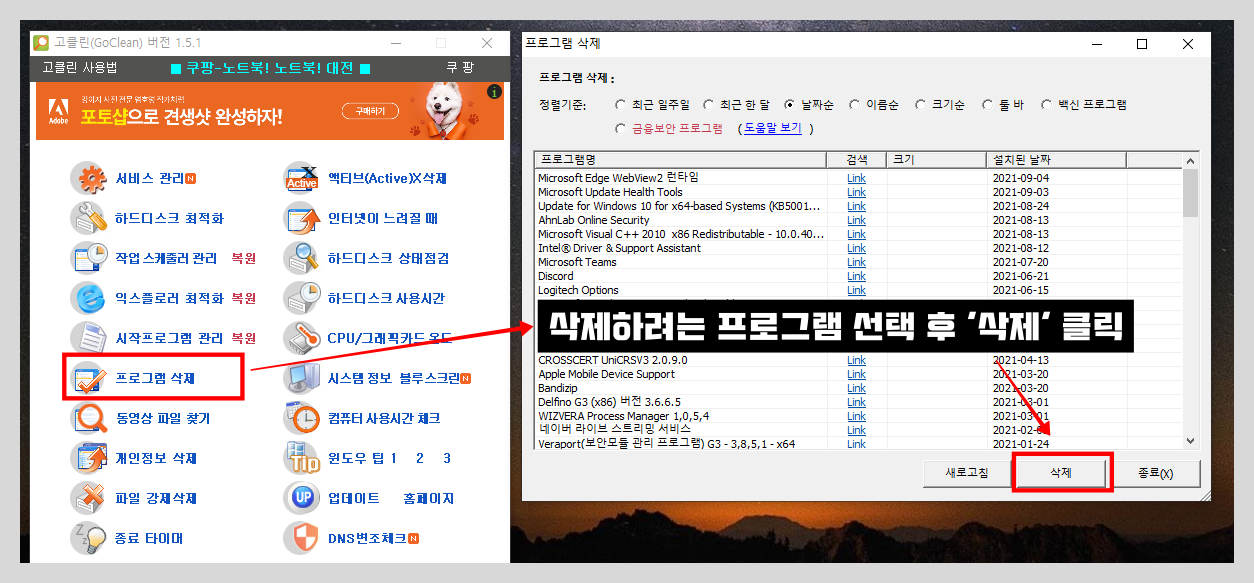
Task: Open 윈도우 팁 number 2
Action: pos(420,458)
